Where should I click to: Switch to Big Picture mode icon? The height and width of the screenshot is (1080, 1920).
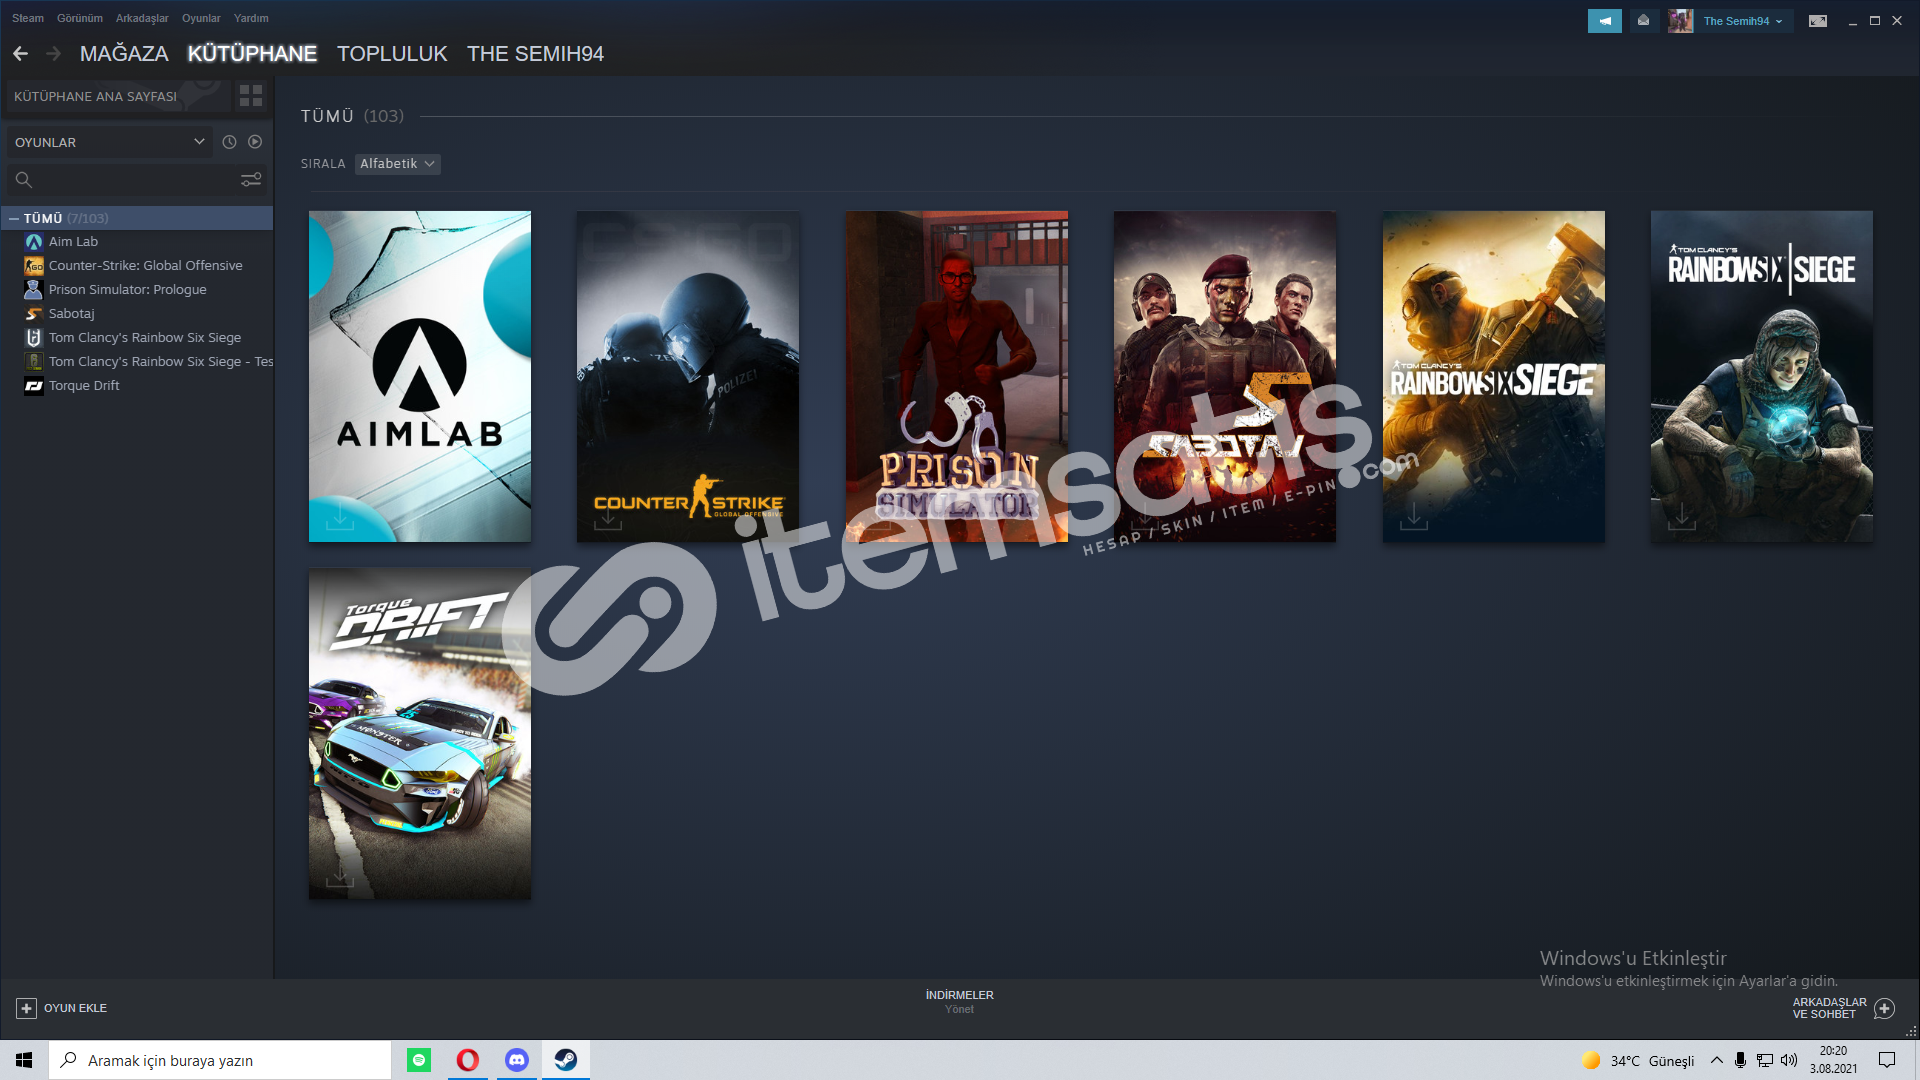pyautogui.click(x=1818, y=21)
